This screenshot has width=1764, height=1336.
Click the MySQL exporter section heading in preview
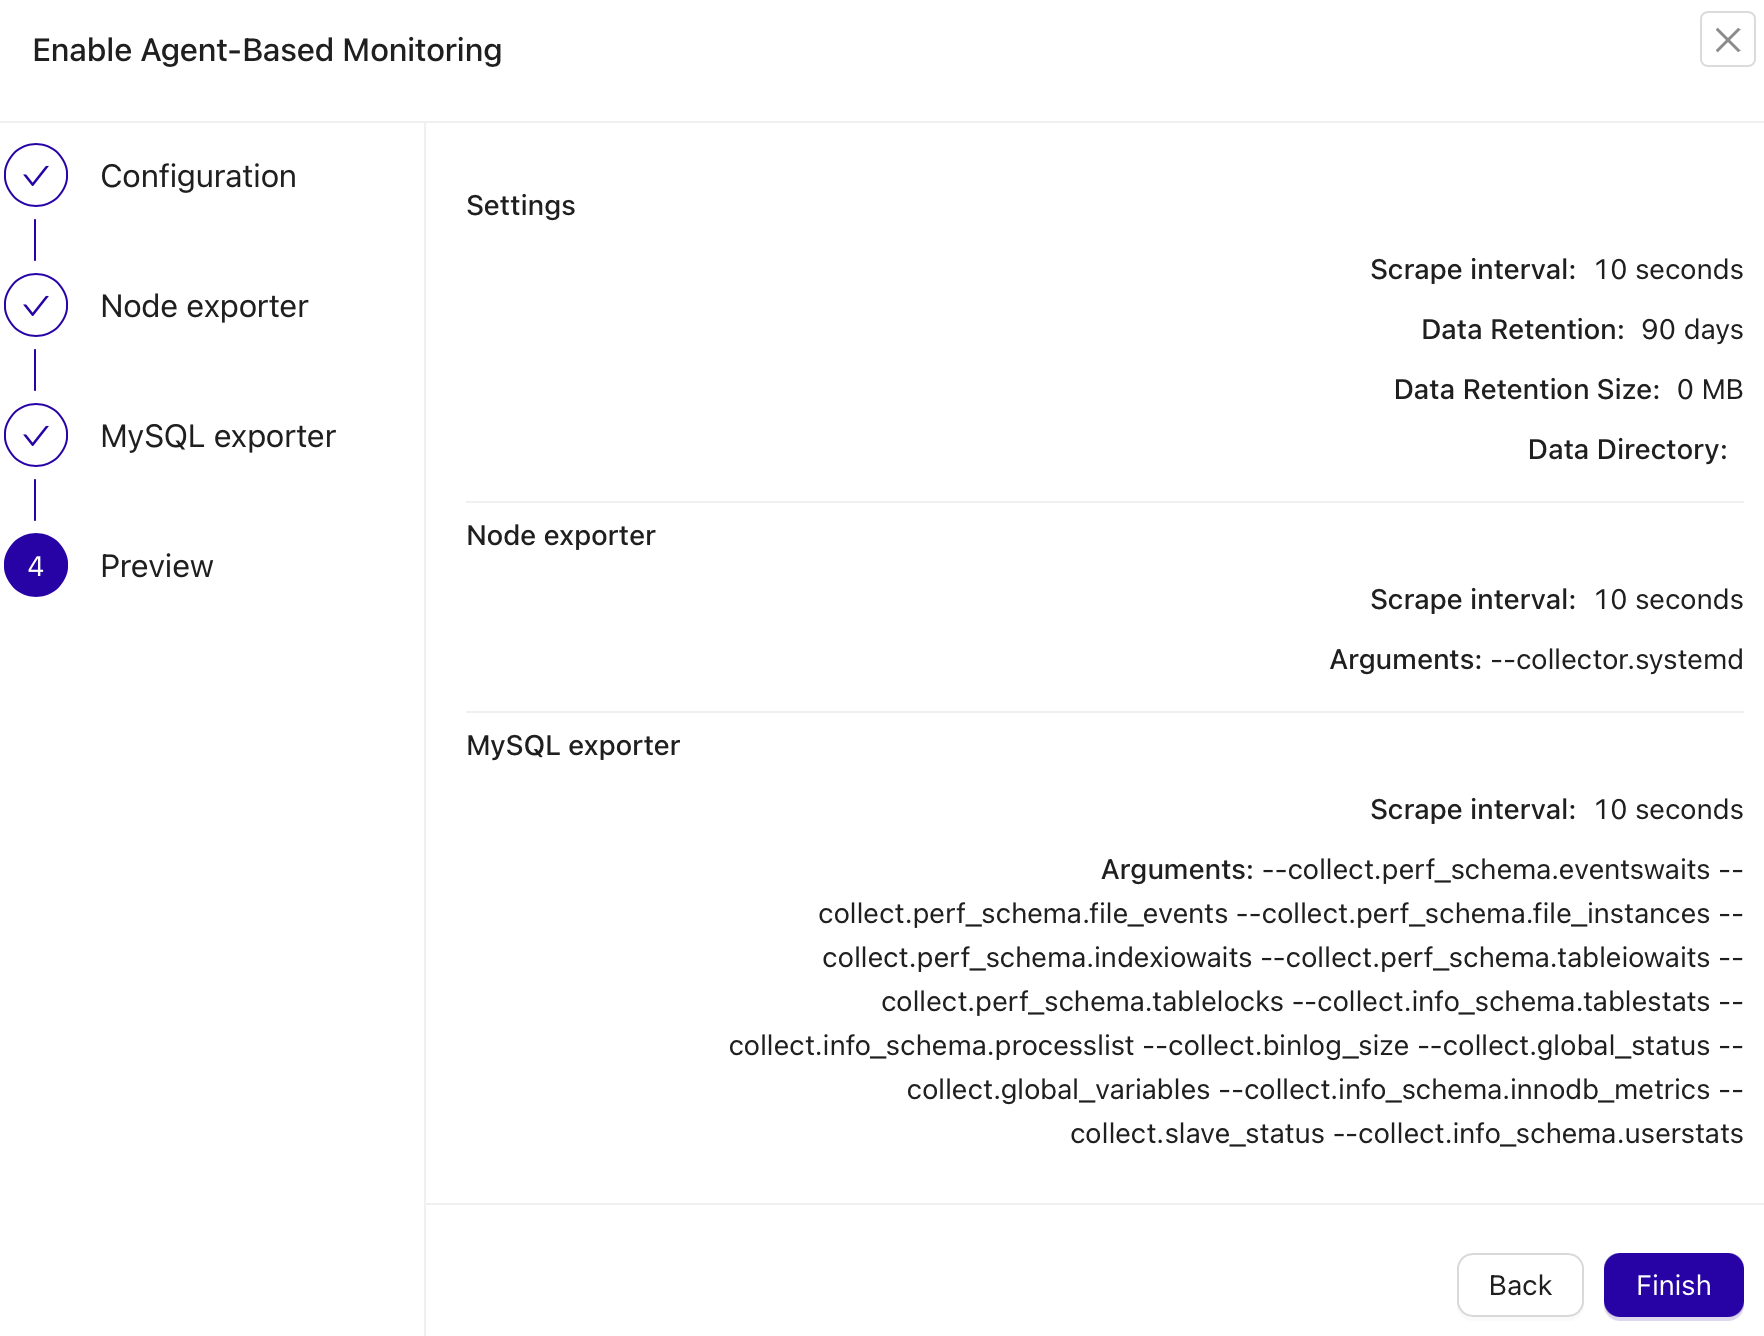click(x=573, y=746)
